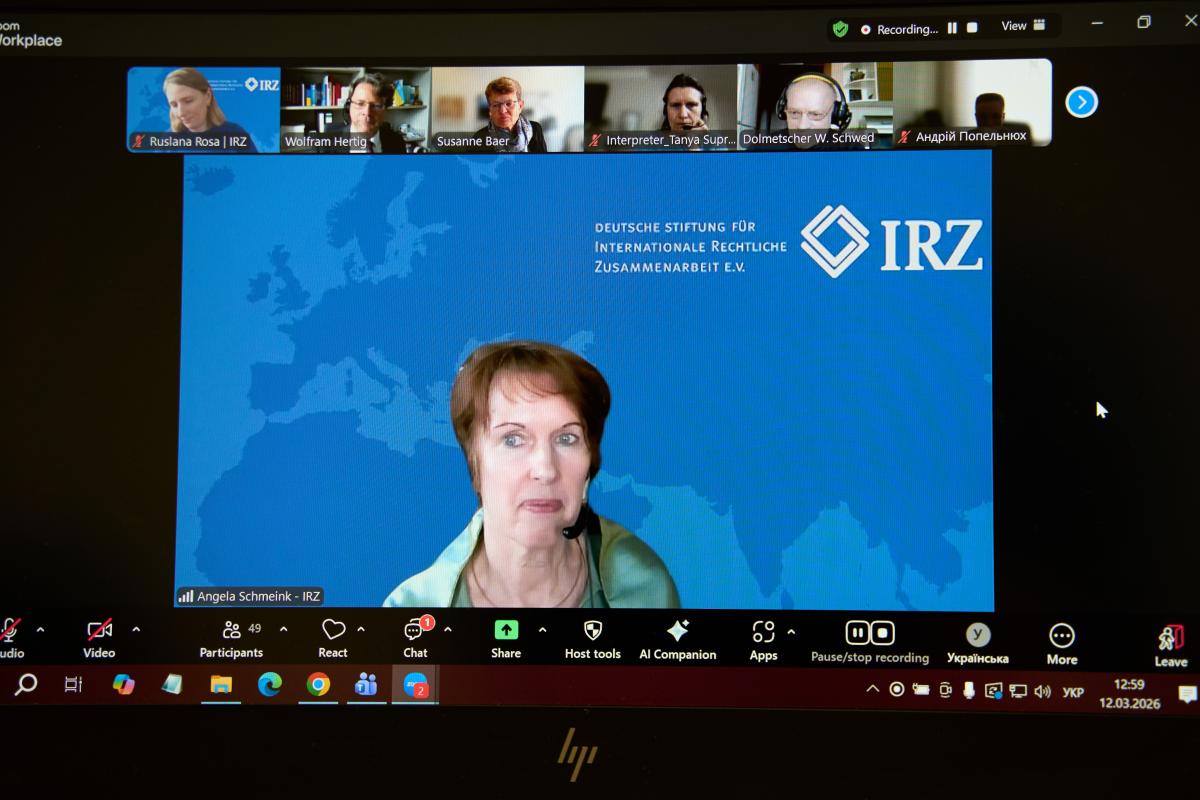Select the Українська interpretation language
This screenshot has width=1200, height=800.
(977, 642)
